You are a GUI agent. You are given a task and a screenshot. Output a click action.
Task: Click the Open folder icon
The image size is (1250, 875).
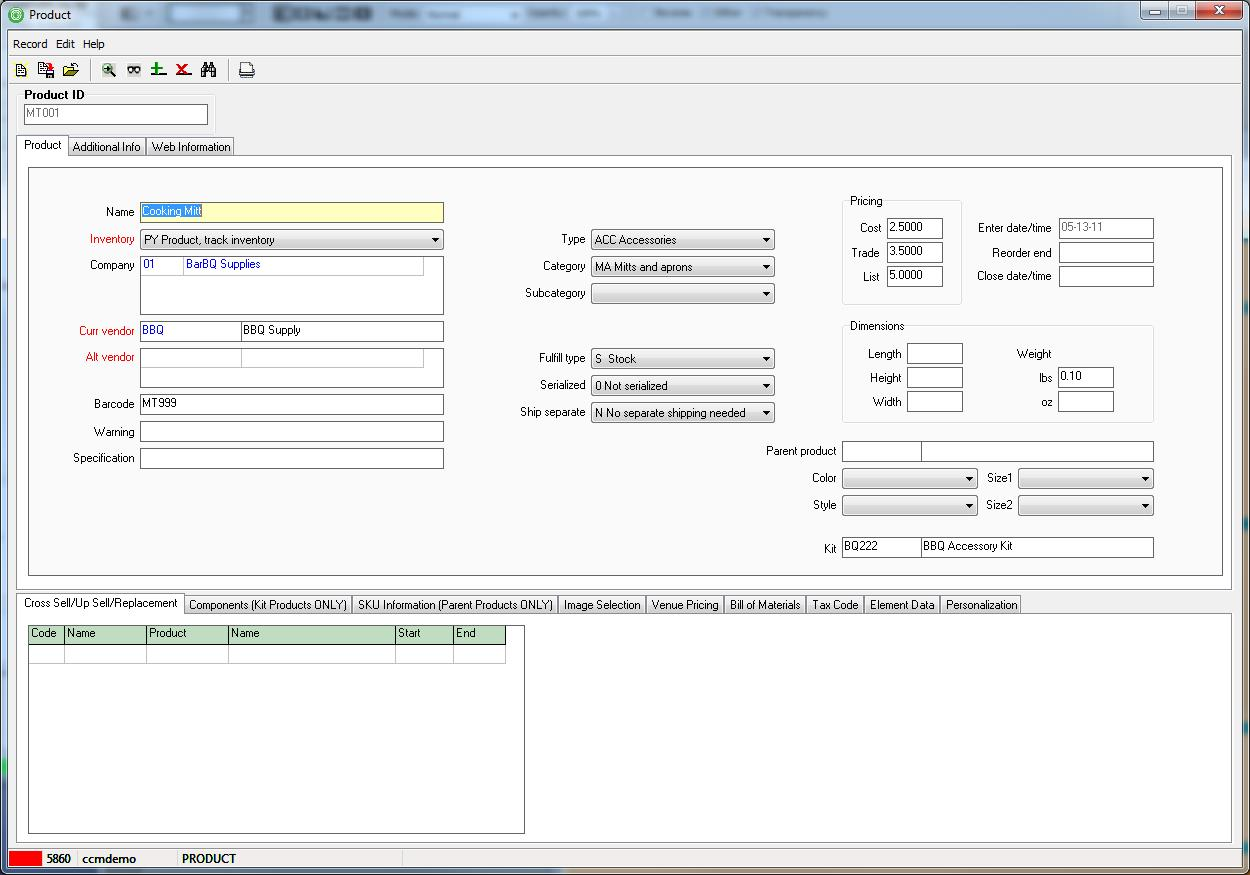pyautogui.click(x=70, y=70)
